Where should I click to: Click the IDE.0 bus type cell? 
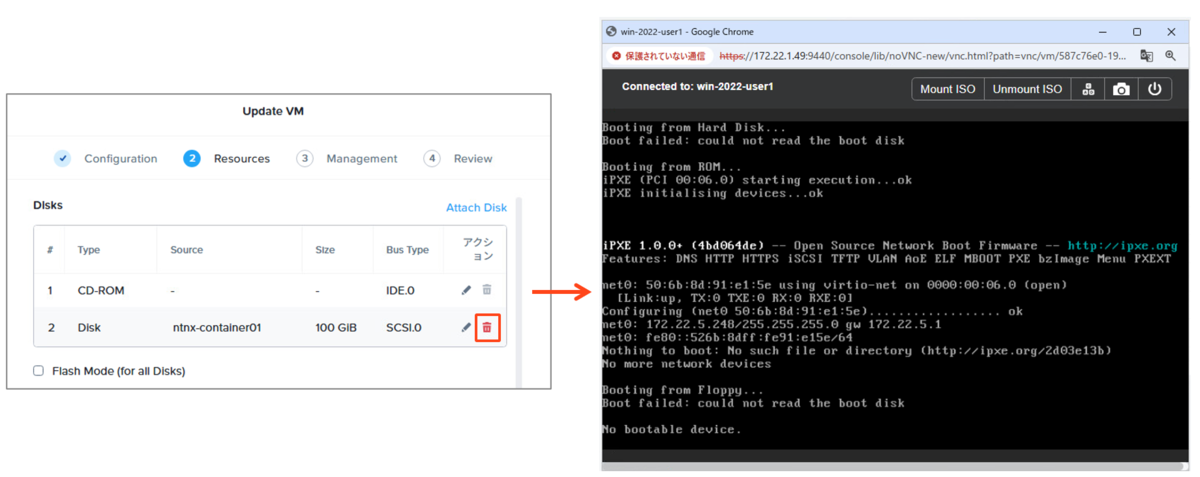(x=400, y=290)
